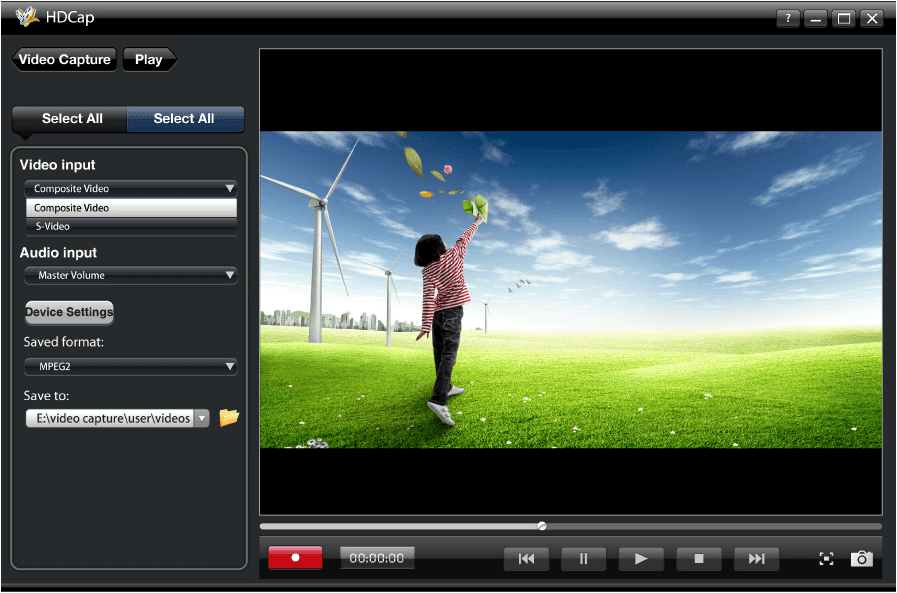
Task: Click the seek bar handle under the video
Action: 542,525
